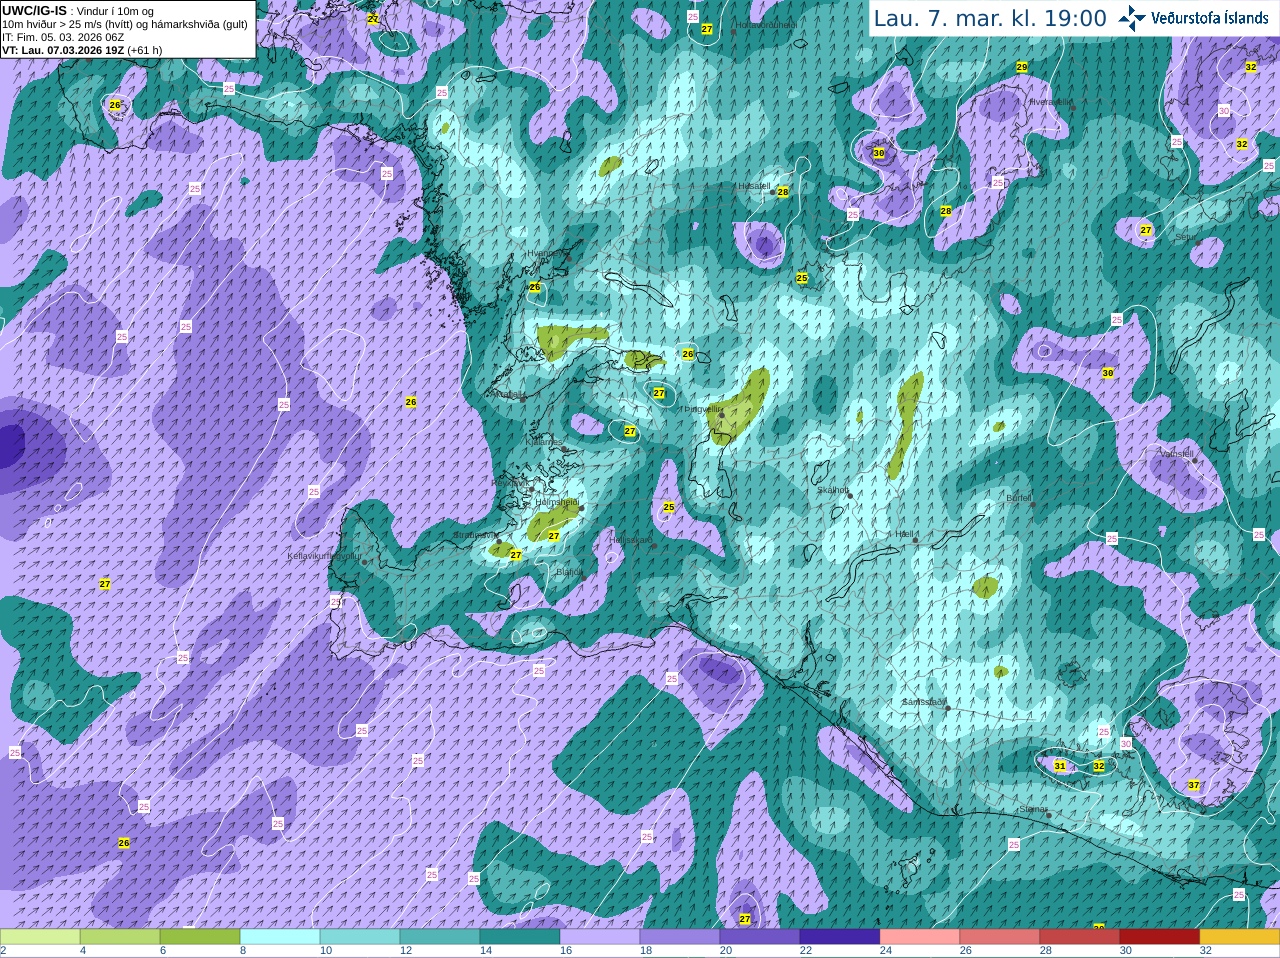Click the Veðurstofa Íslands logo emblem

(x=1132, y=18)
